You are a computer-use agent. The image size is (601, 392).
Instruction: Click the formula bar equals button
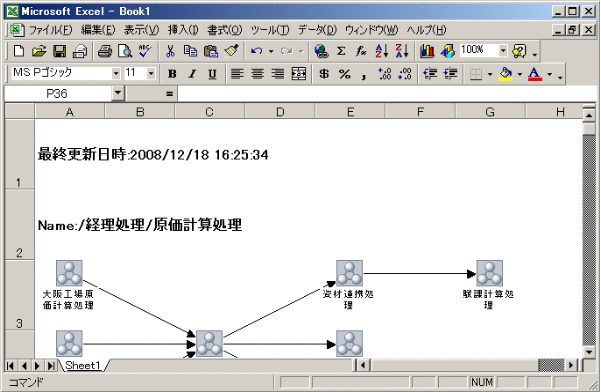pyautogui.click(x=169, y=93)
